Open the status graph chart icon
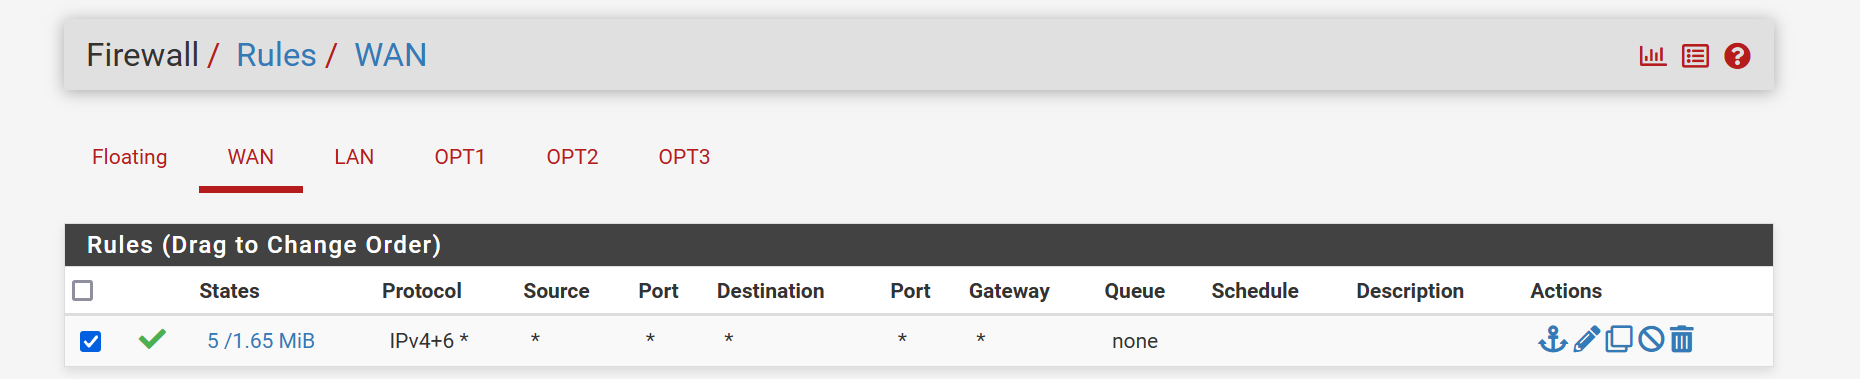1860x379 pixels. tap(1653, 56)
